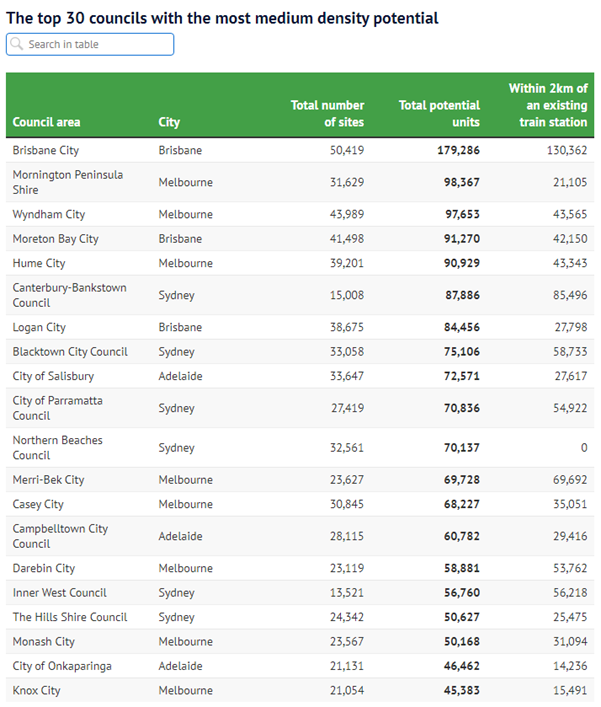
Task: Sort by Total number of sites header
Action: [327, 114]
